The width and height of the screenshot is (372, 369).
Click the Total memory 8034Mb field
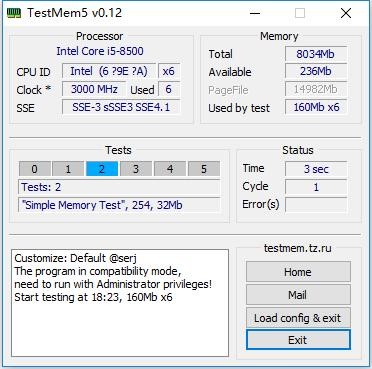(316, 54)
